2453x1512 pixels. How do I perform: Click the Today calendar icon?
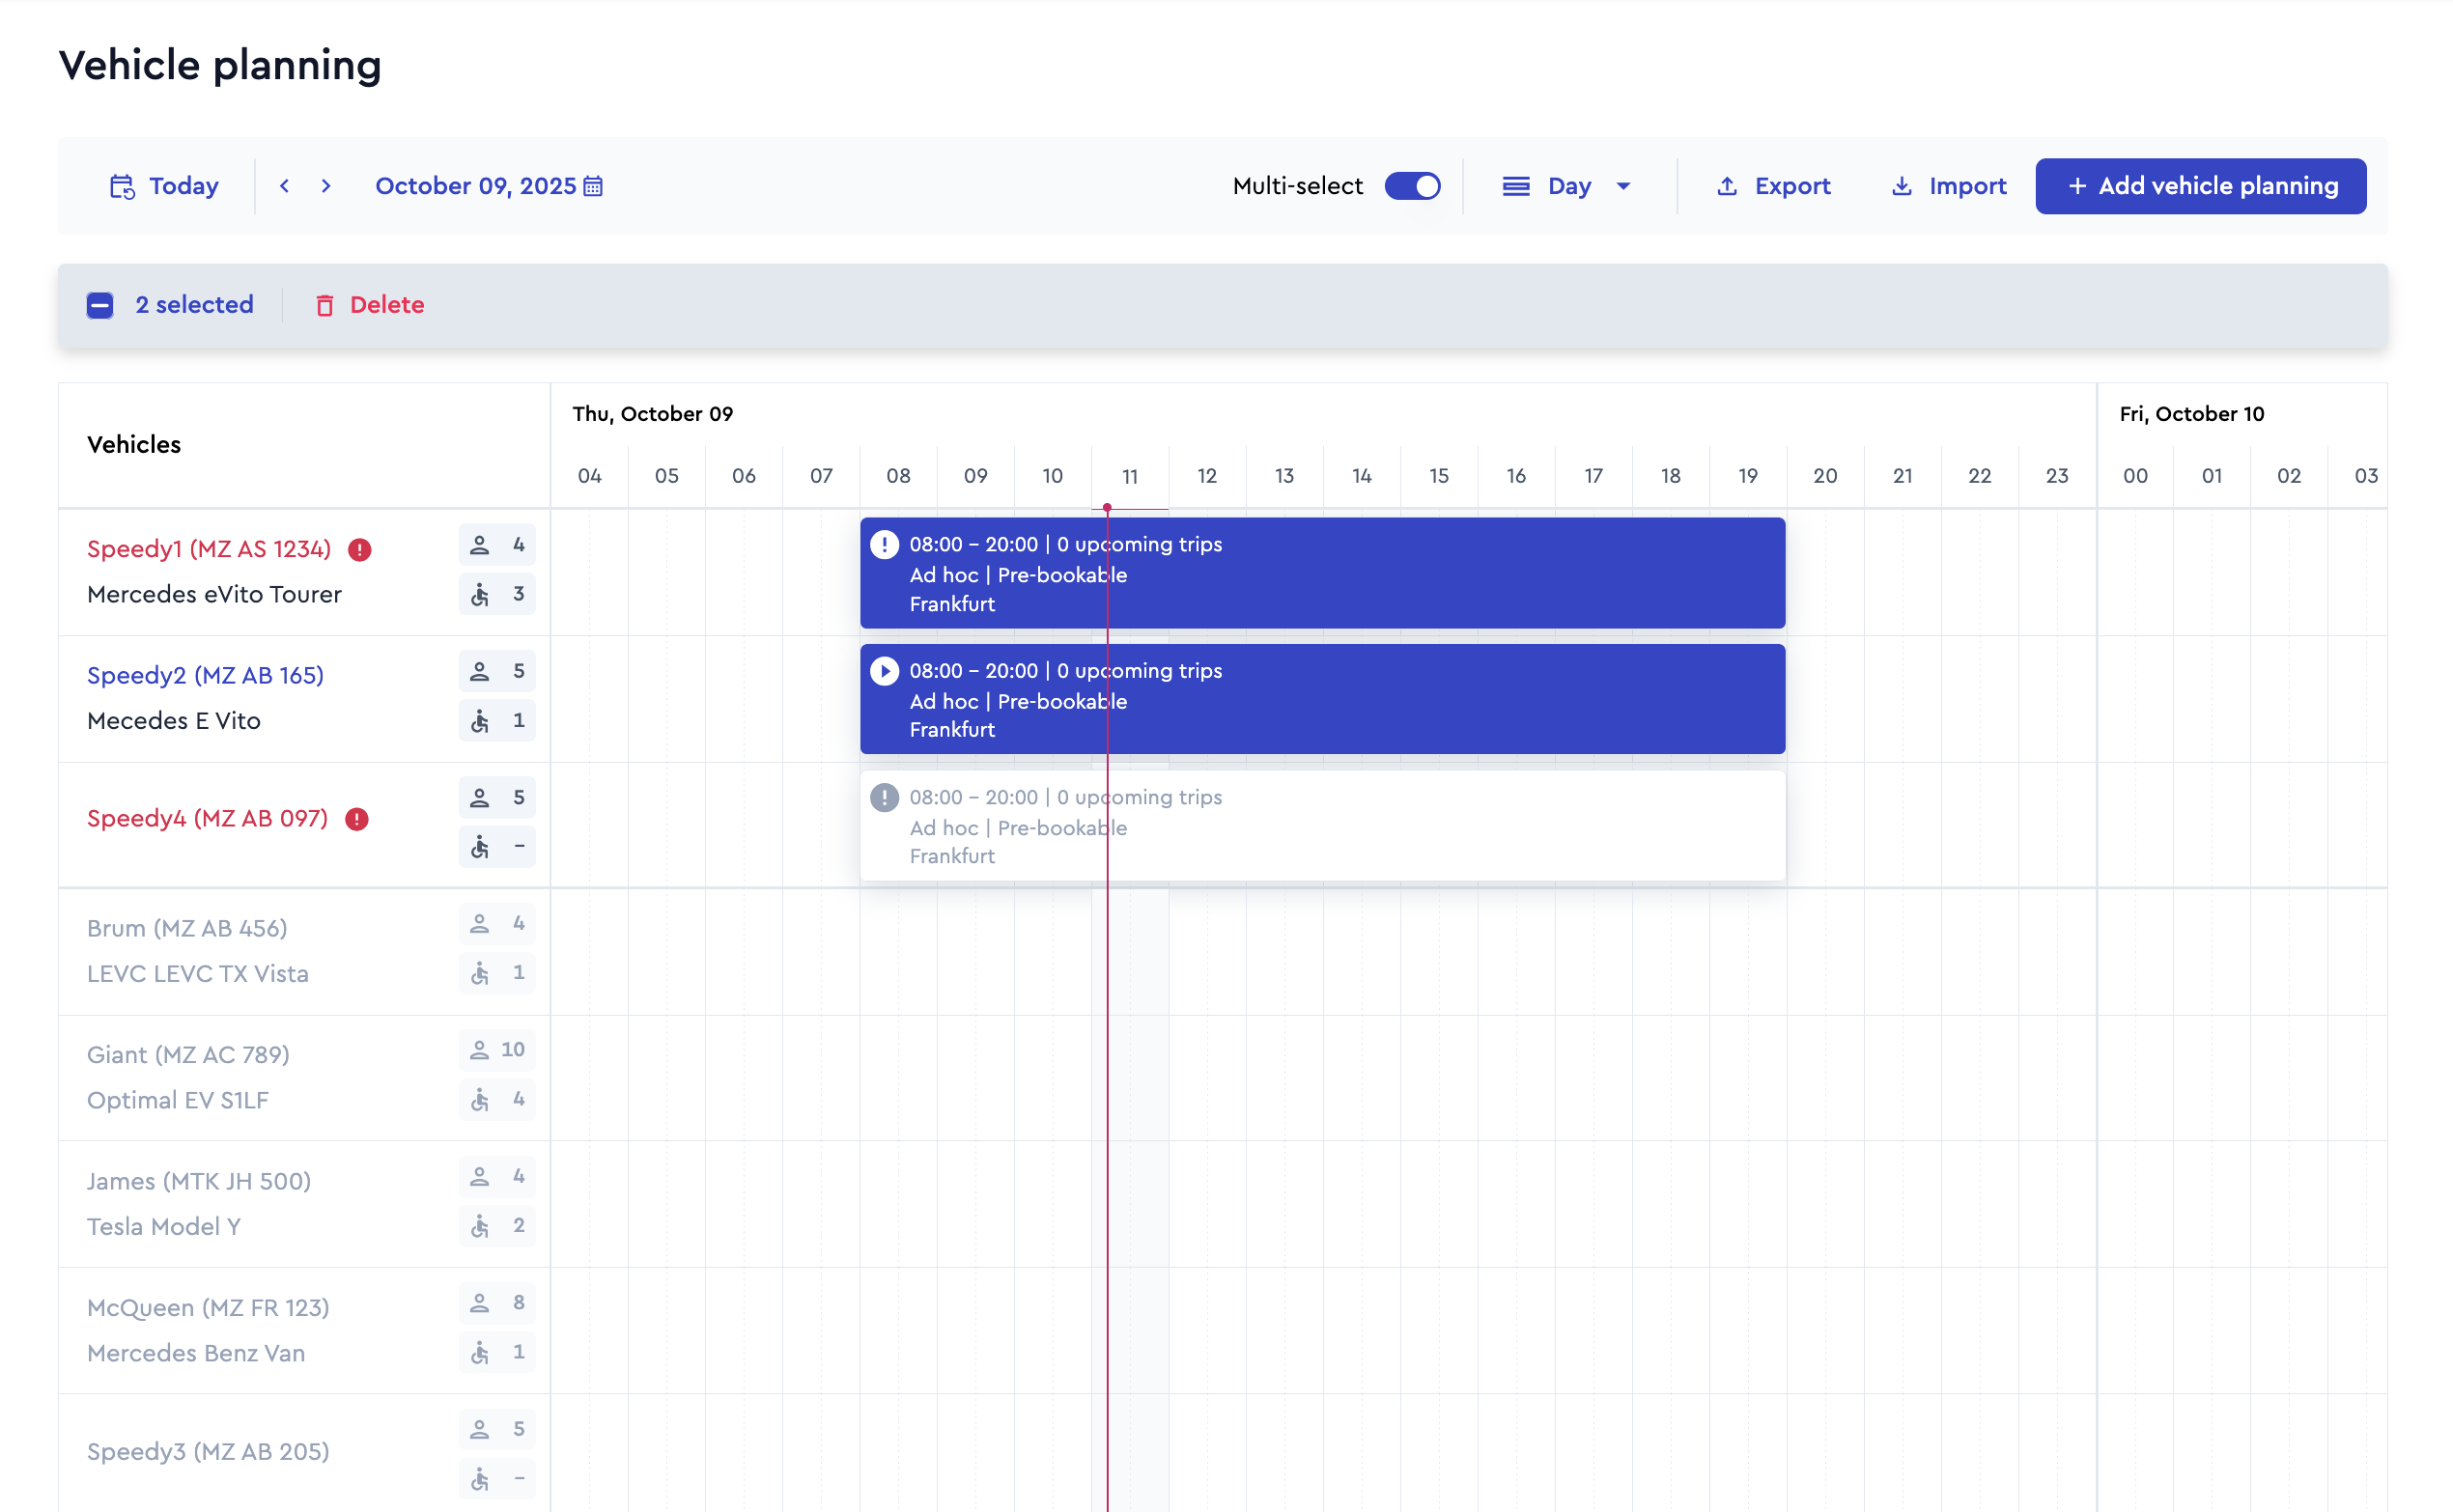point(122,187)
